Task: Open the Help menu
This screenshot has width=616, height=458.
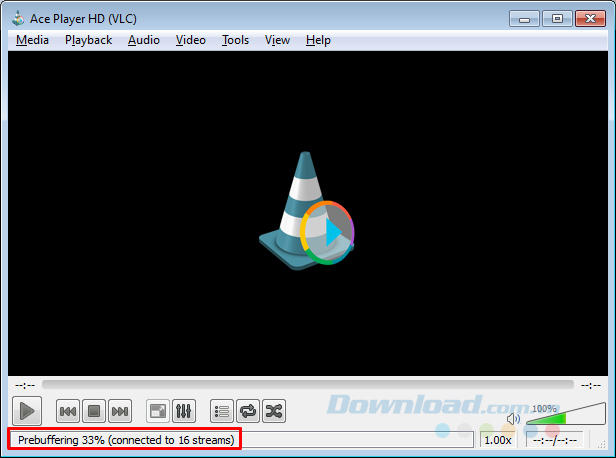Action: (x=318, y=40)
